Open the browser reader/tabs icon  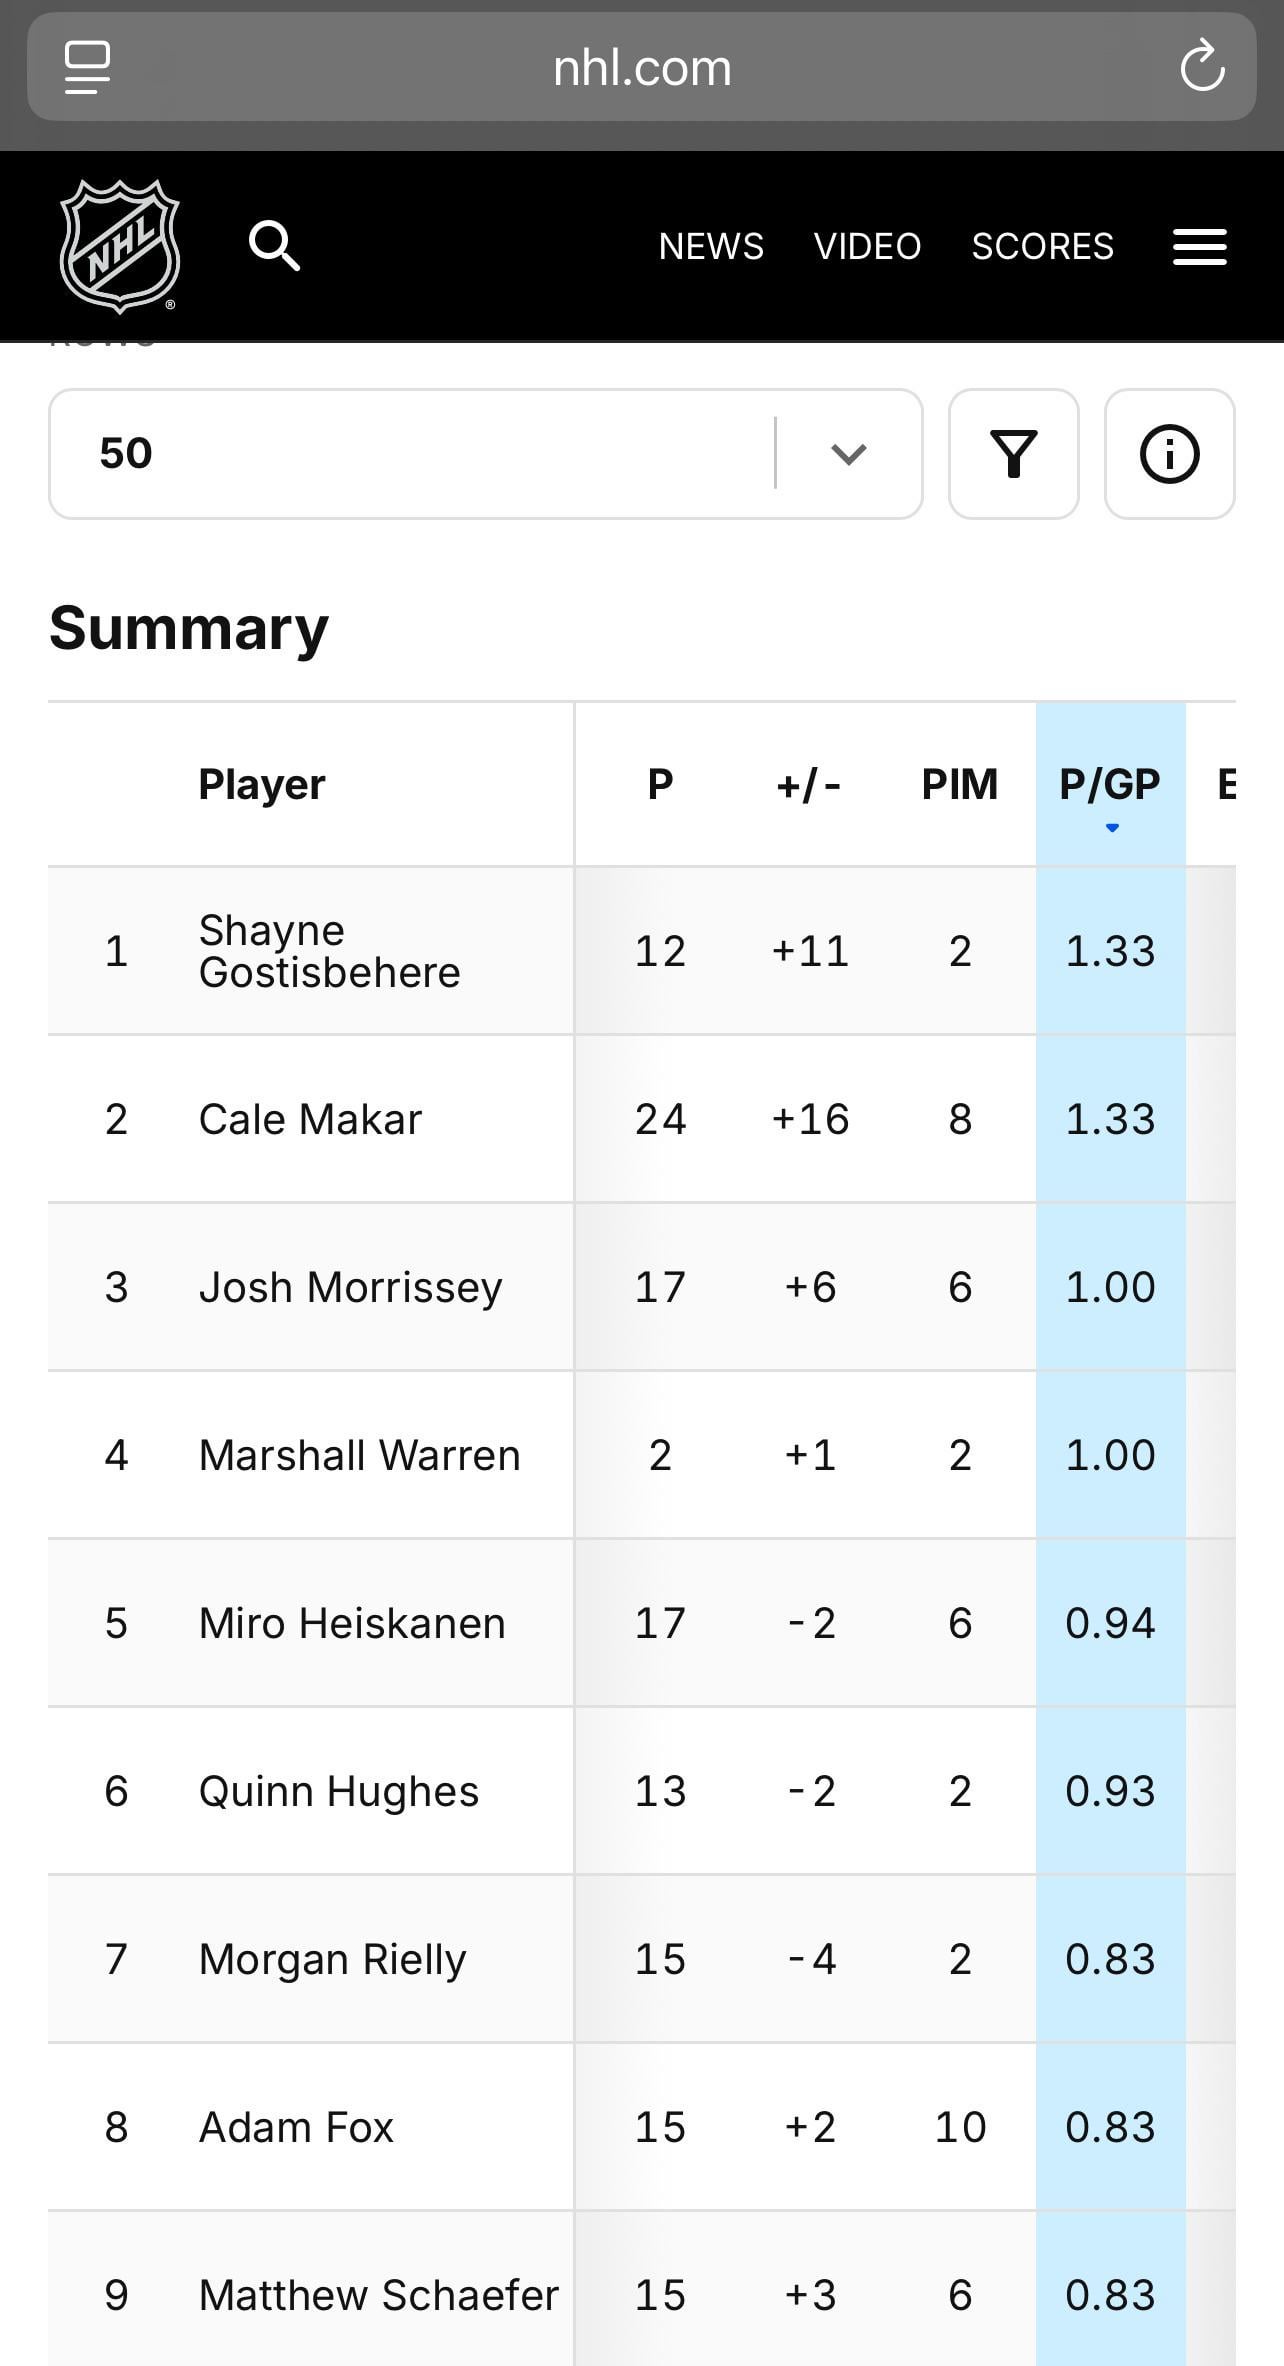click(x=87, y=67)
